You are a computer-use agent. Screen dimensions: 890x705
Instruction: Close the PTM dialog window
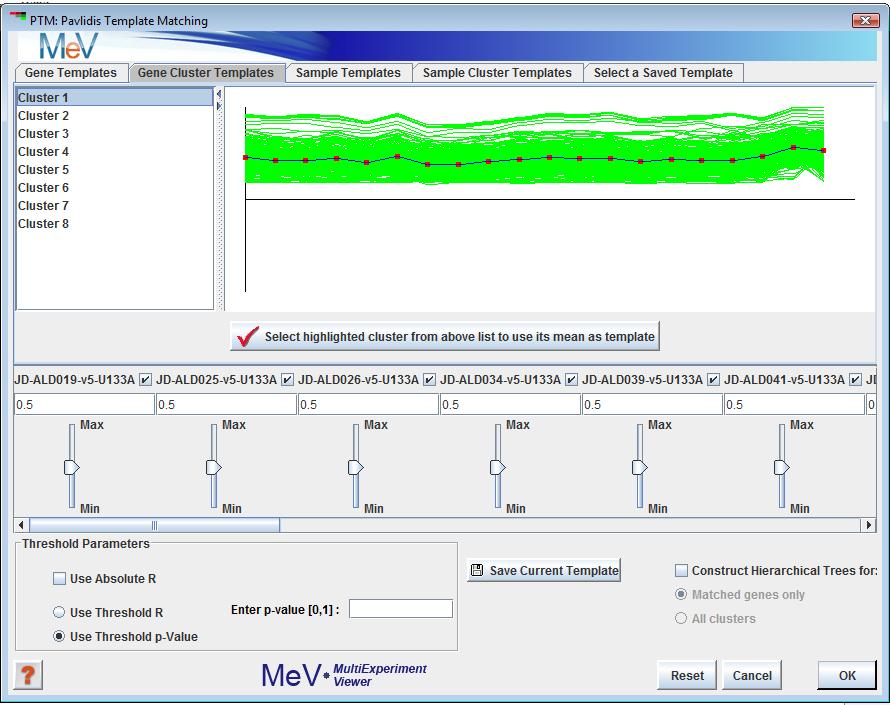coord(865,21)
